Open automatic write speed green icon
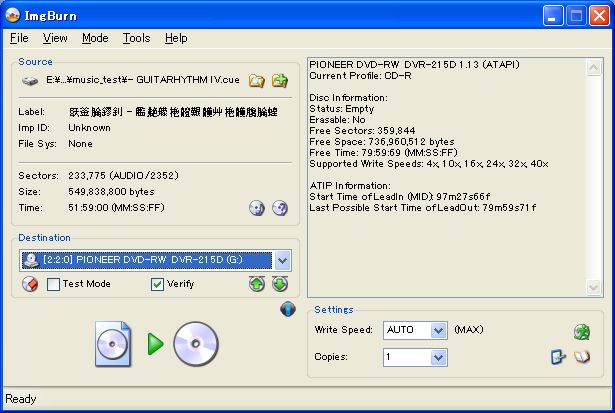 582,332
